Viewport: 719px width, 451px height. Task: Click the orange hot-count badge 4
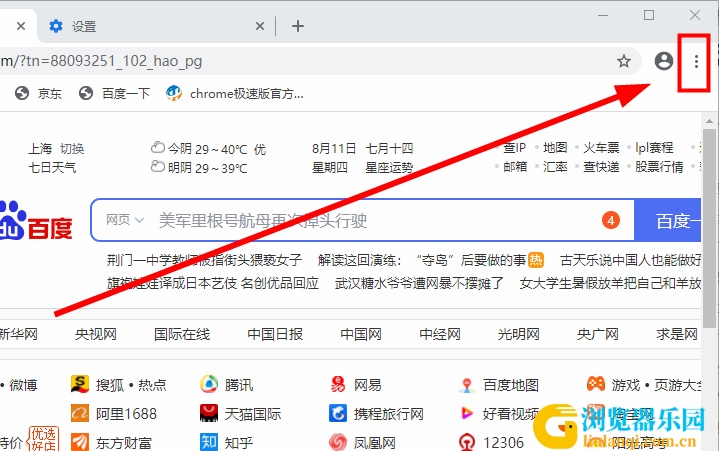pos(610,220)
